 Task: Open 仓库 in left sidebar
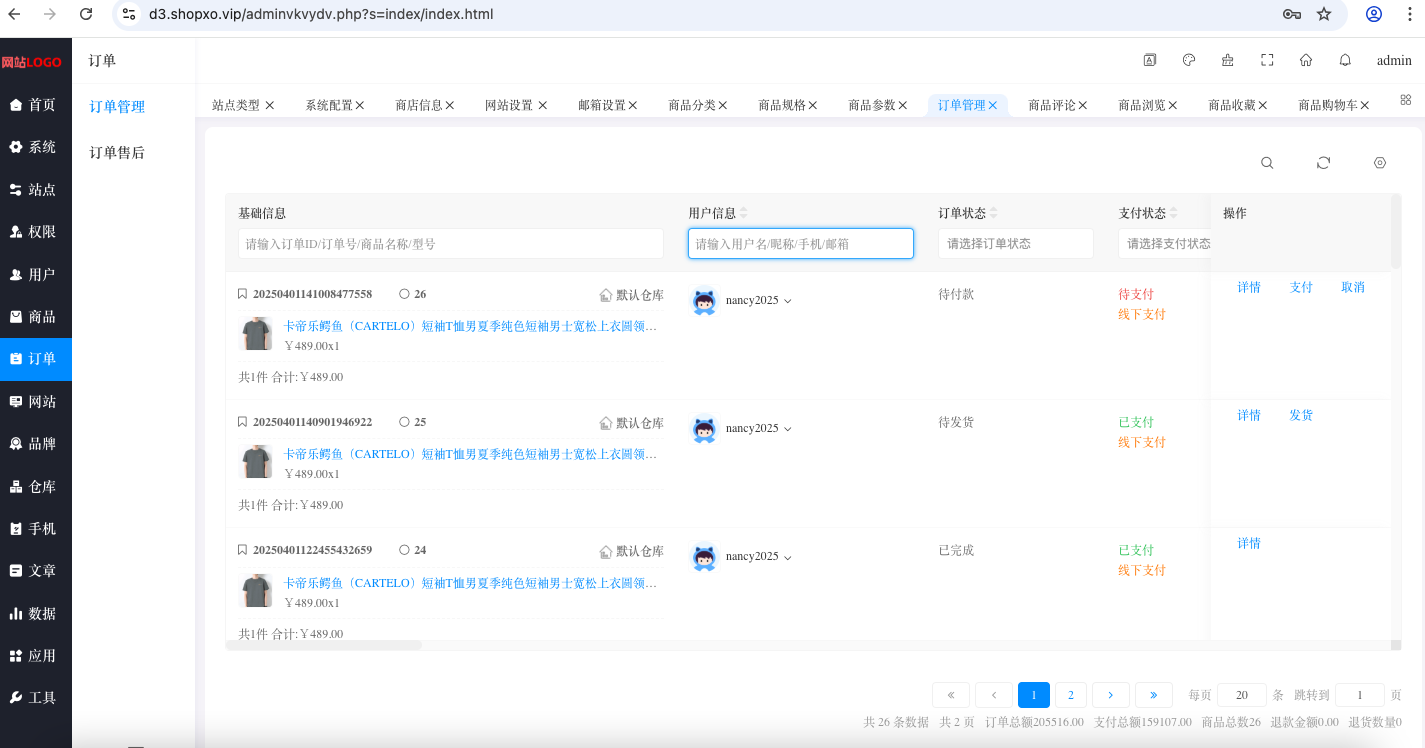tap(35, 487)
